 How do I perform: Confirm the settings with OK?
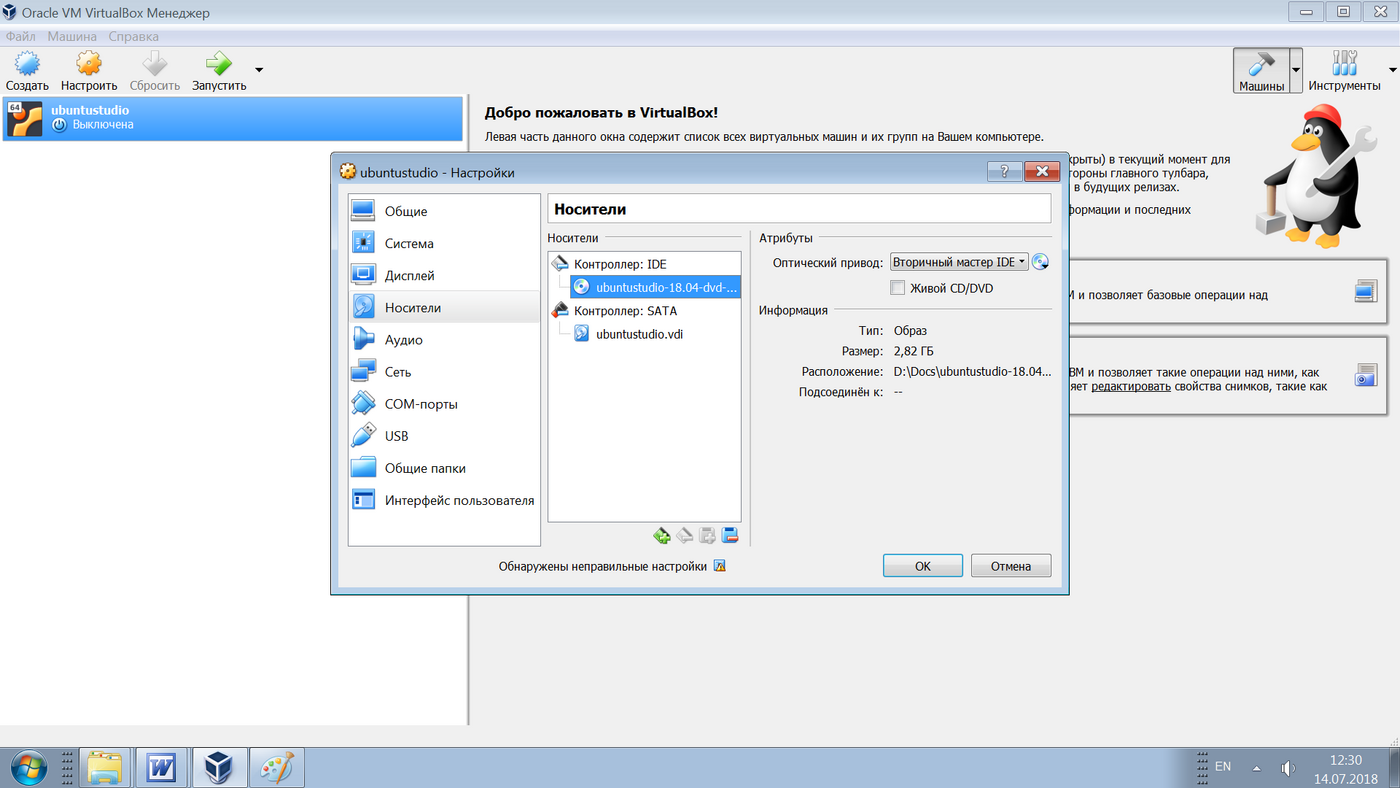coord(923,566)
